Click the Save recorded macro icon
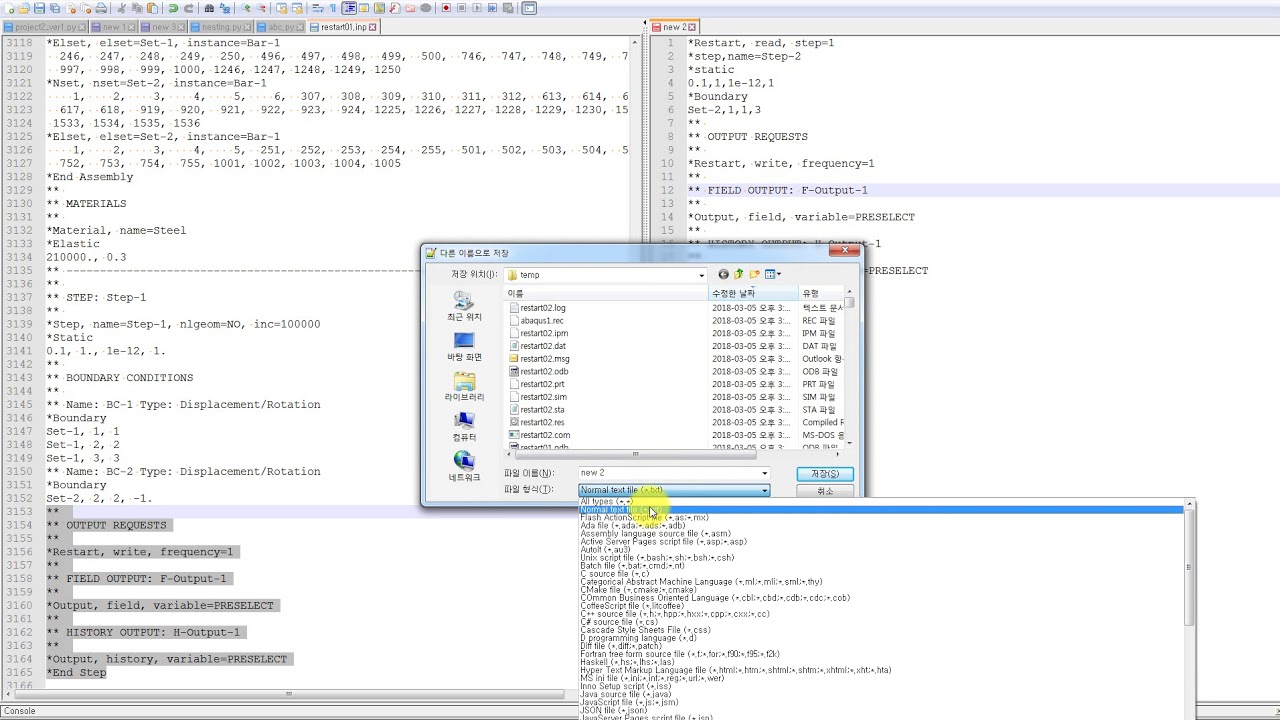 click(x=508, y=8)
